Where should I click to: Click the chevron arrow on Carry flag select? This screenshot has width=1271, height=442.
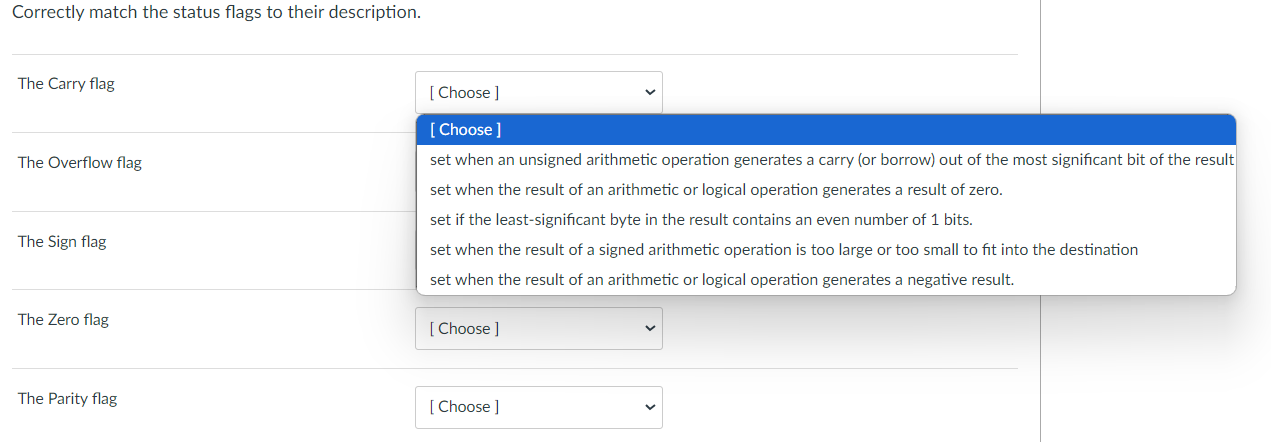[x=649, y=93]
